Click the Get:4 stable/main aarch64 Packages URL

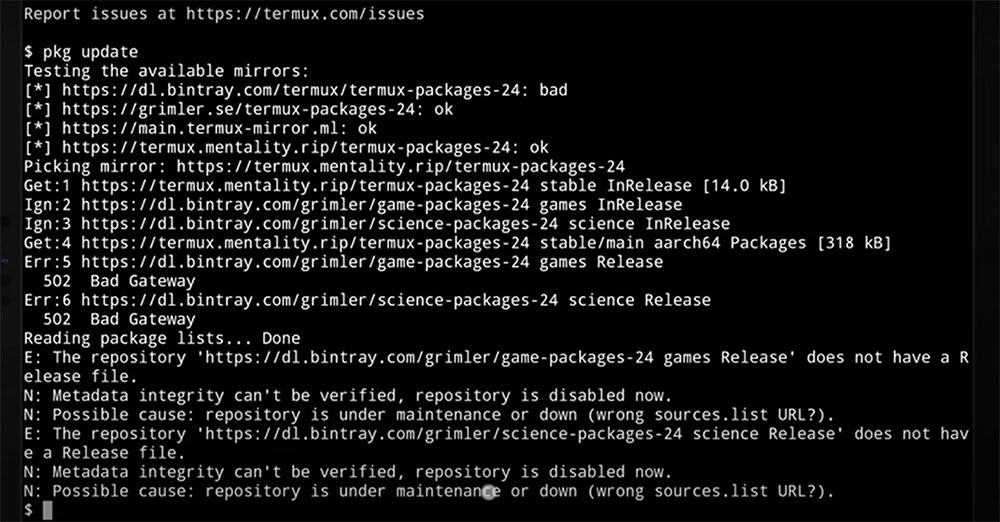[305, 243]
